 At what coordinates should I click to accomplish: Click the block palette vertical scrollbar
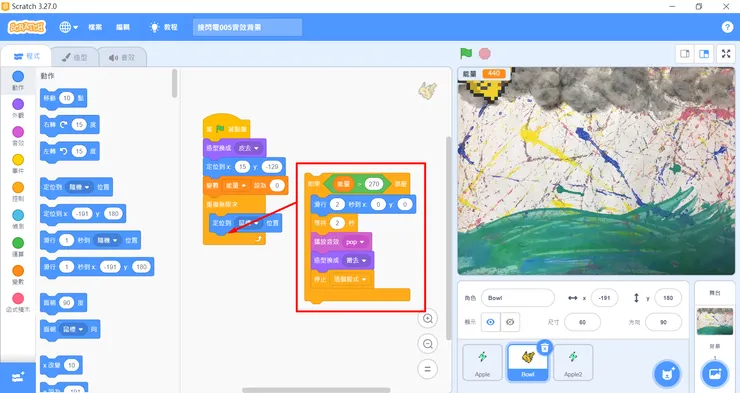(175, 84)
